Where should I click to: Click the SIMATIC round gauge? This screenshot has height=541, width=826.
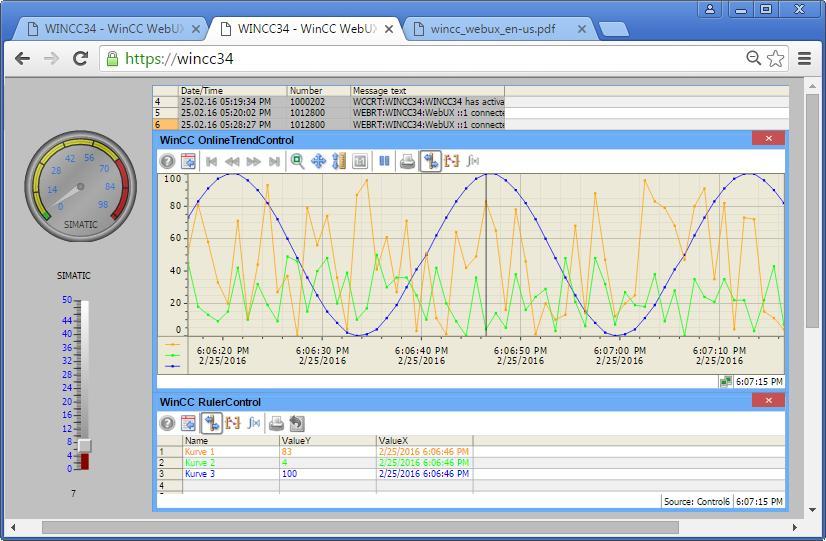pyautogui.click(x=81, y=186)
